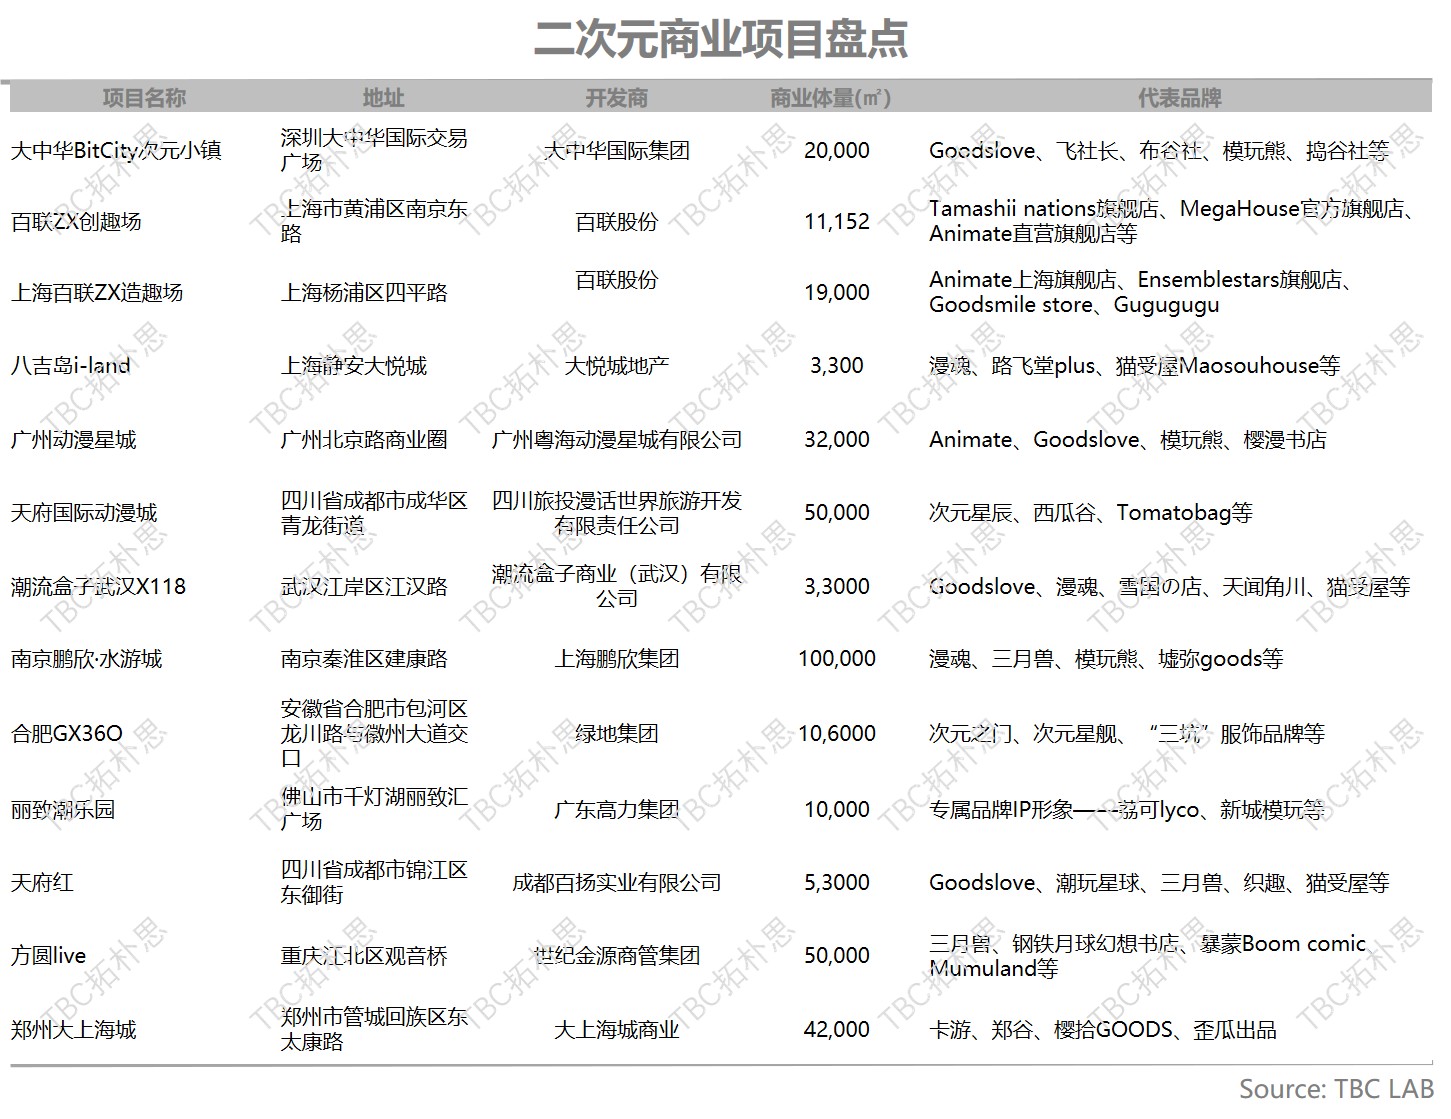1451x1119 pixels.
Task: Click area value 19,000
Action: click(x=837, y=293)
